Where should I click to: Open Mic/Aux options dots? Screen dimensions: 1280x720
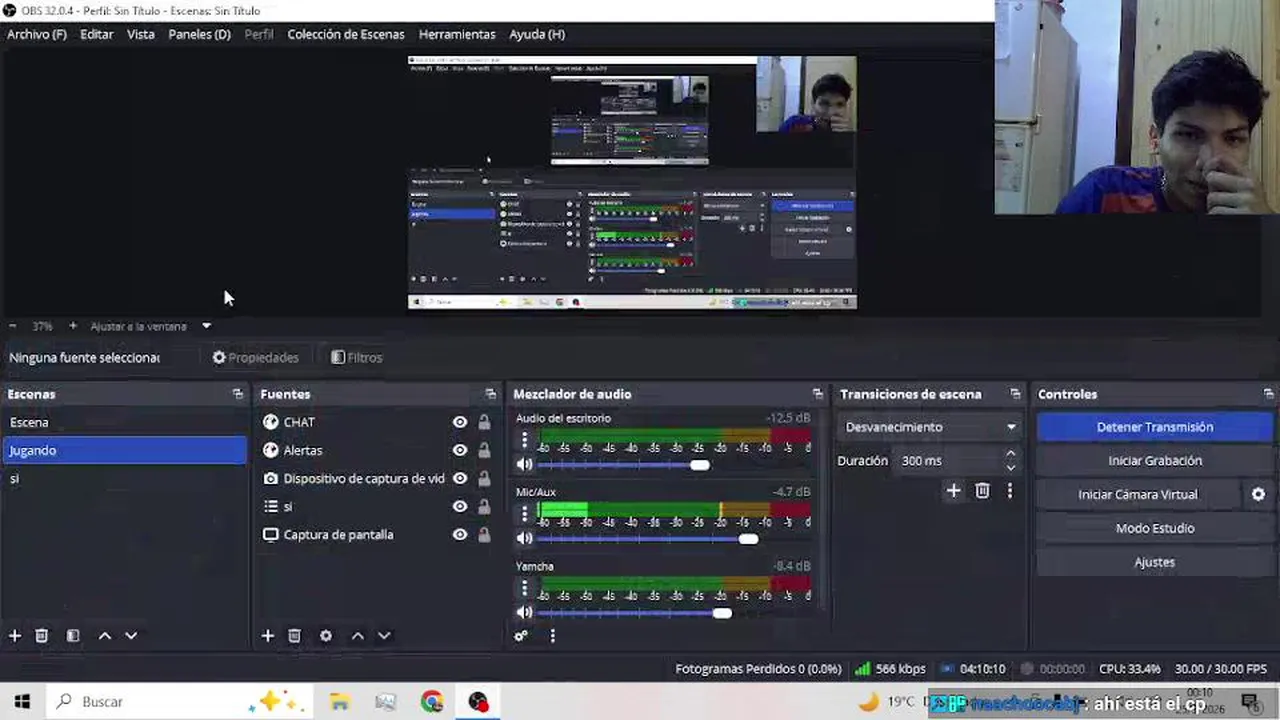pos(524,514)
